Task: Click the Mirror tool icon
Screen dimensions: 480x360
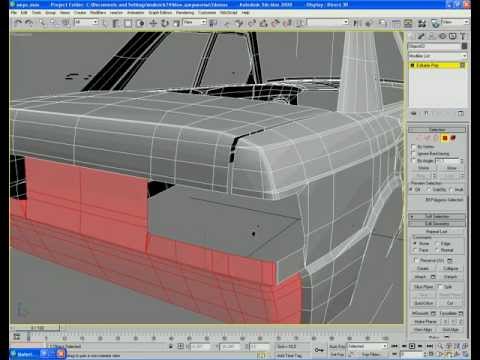Action: coord(357,23)
